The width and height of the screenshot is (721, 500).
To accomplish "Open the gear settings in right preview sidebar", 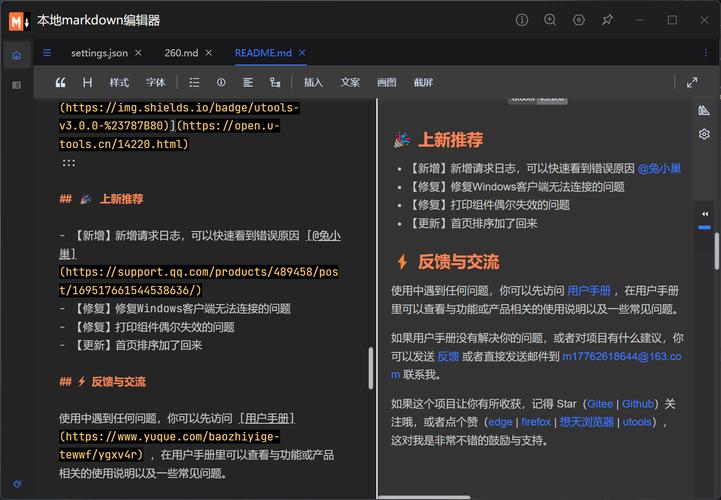I will point(704,134).
